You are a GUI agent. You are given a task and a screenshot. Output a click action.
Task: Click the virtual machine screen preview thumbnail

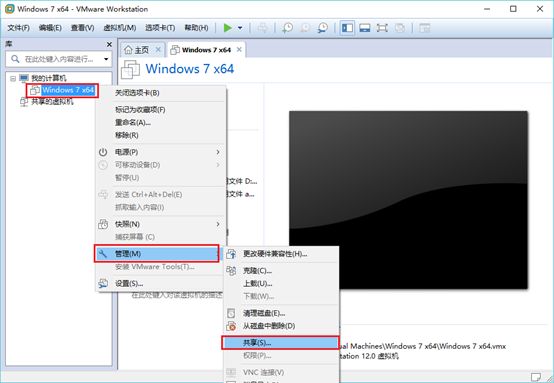408,200
